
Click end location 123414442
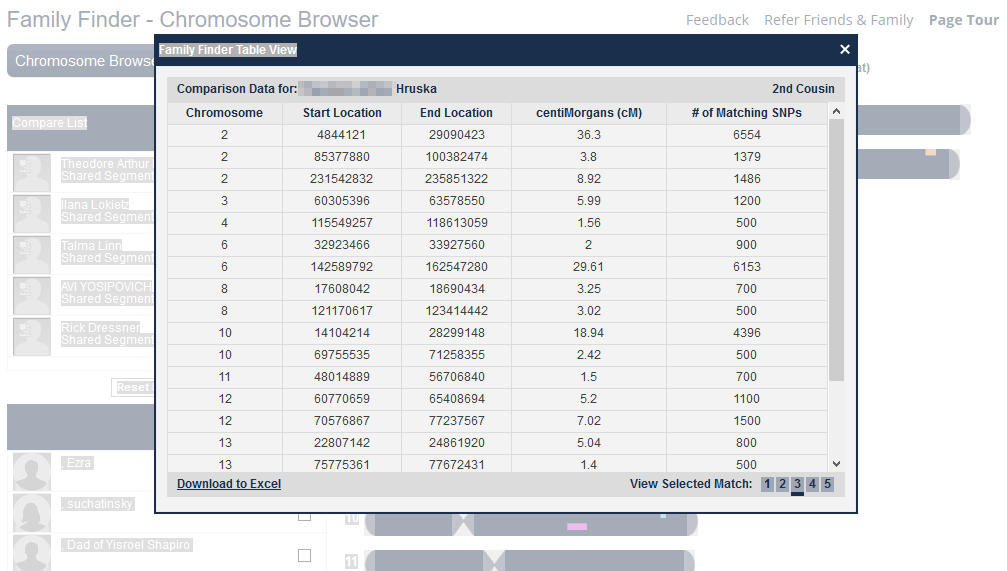456,311
